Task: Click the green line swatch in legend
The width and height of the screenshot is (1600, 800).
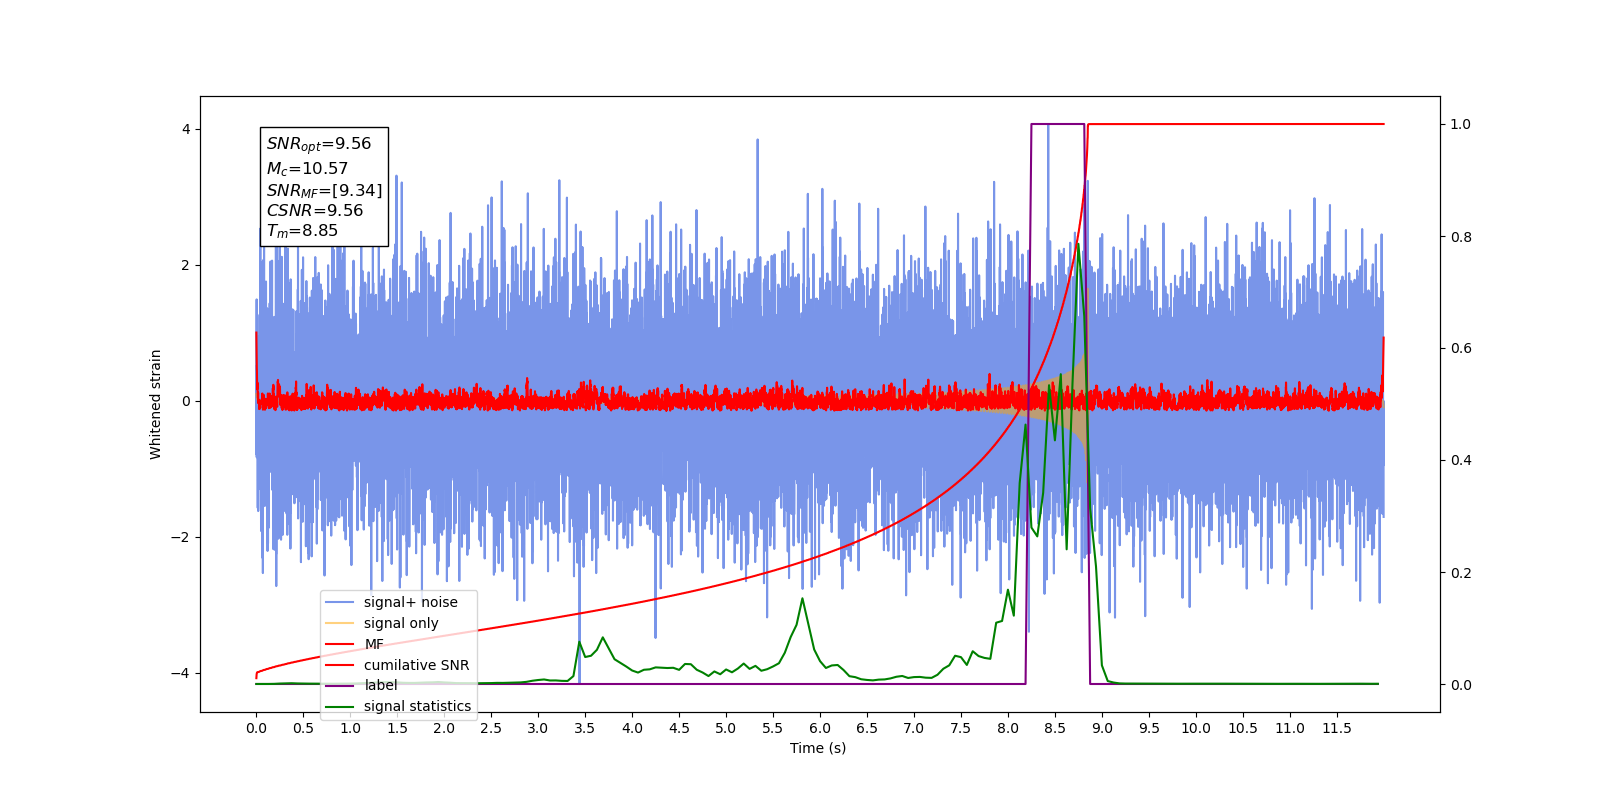Action: 340,706
